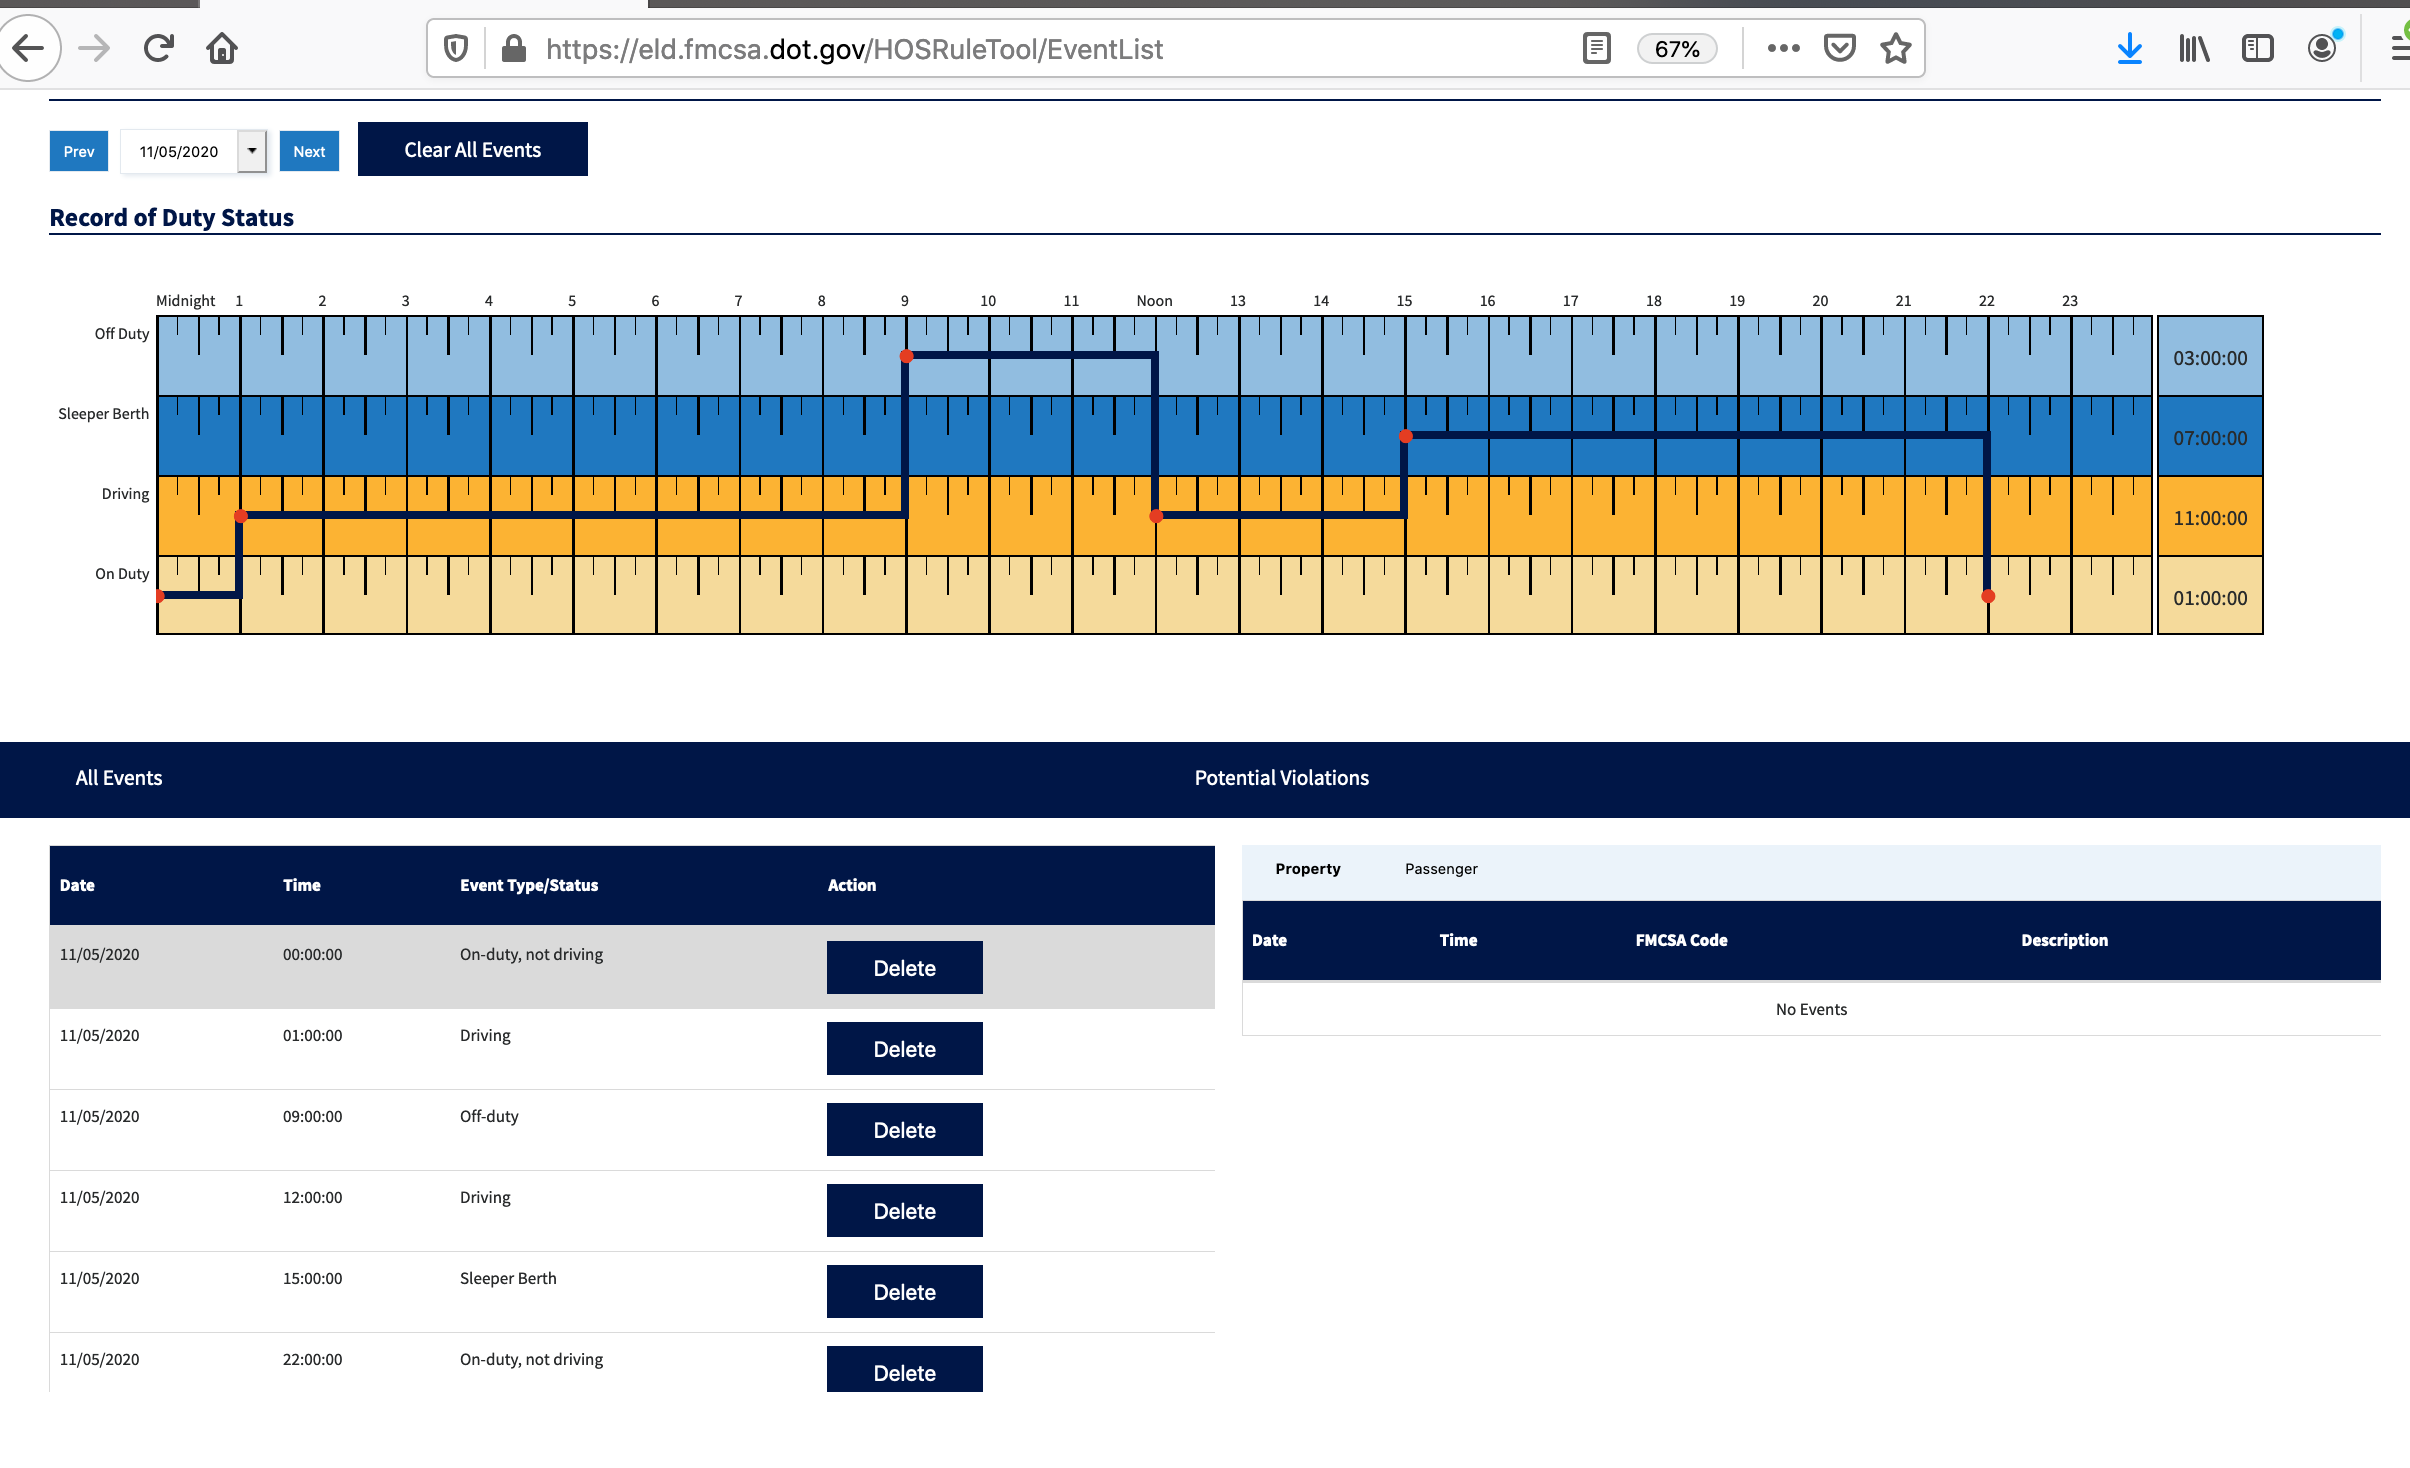
Task: Click the 11/05/2020 date input field
Action: click(x=179, y=151)
